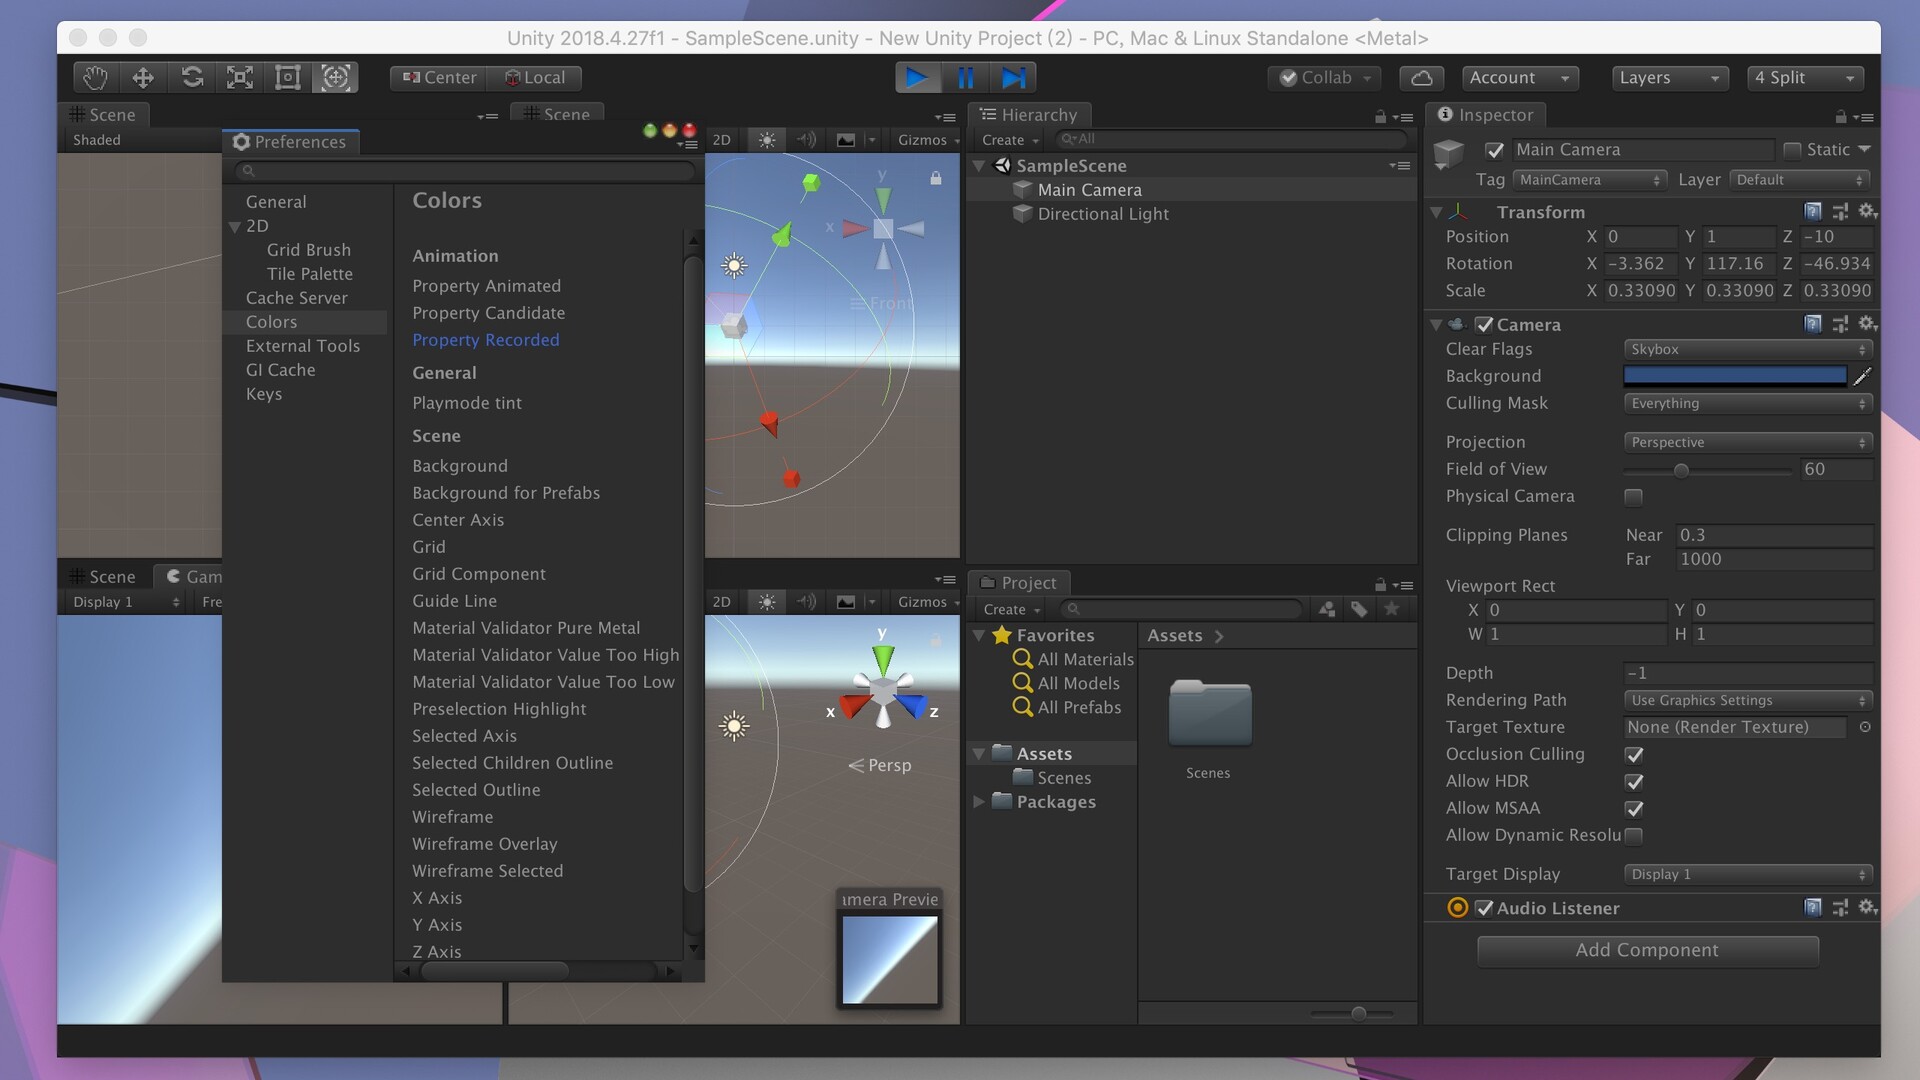Start Play mode
Screen dimensions: 1920x1080
(917, 78)
